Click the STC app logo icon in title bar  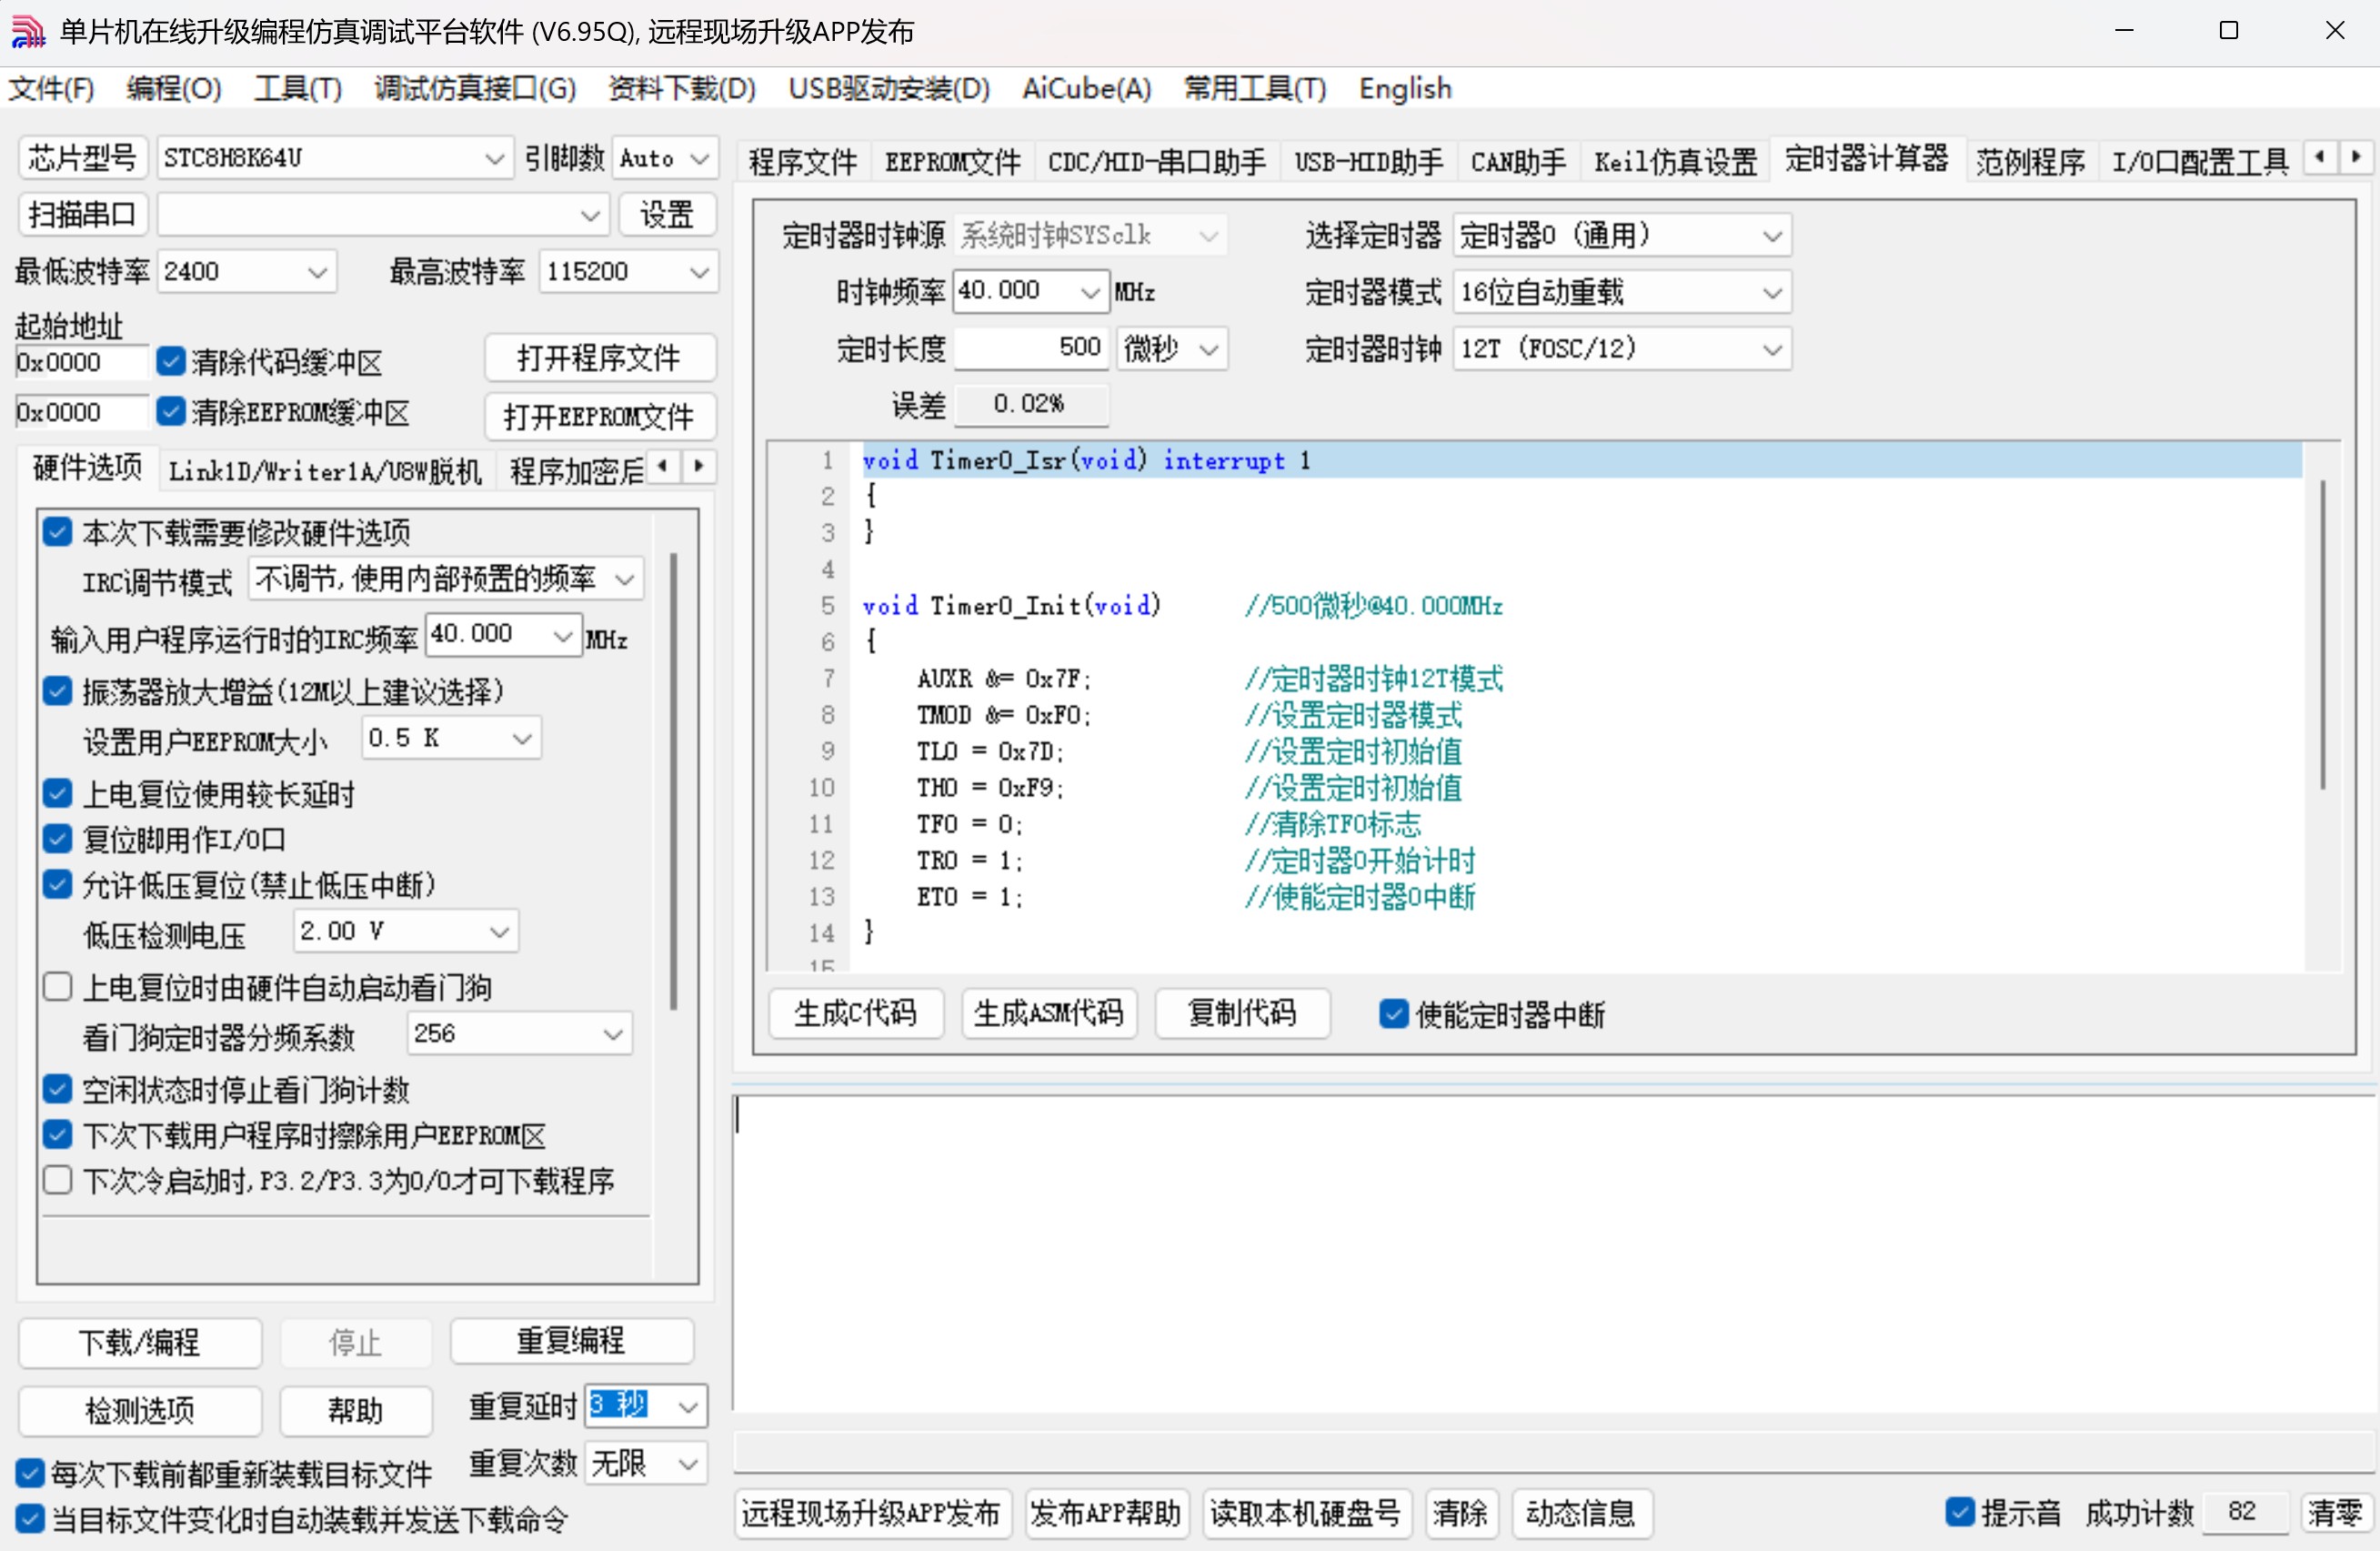tap(28, 31)
